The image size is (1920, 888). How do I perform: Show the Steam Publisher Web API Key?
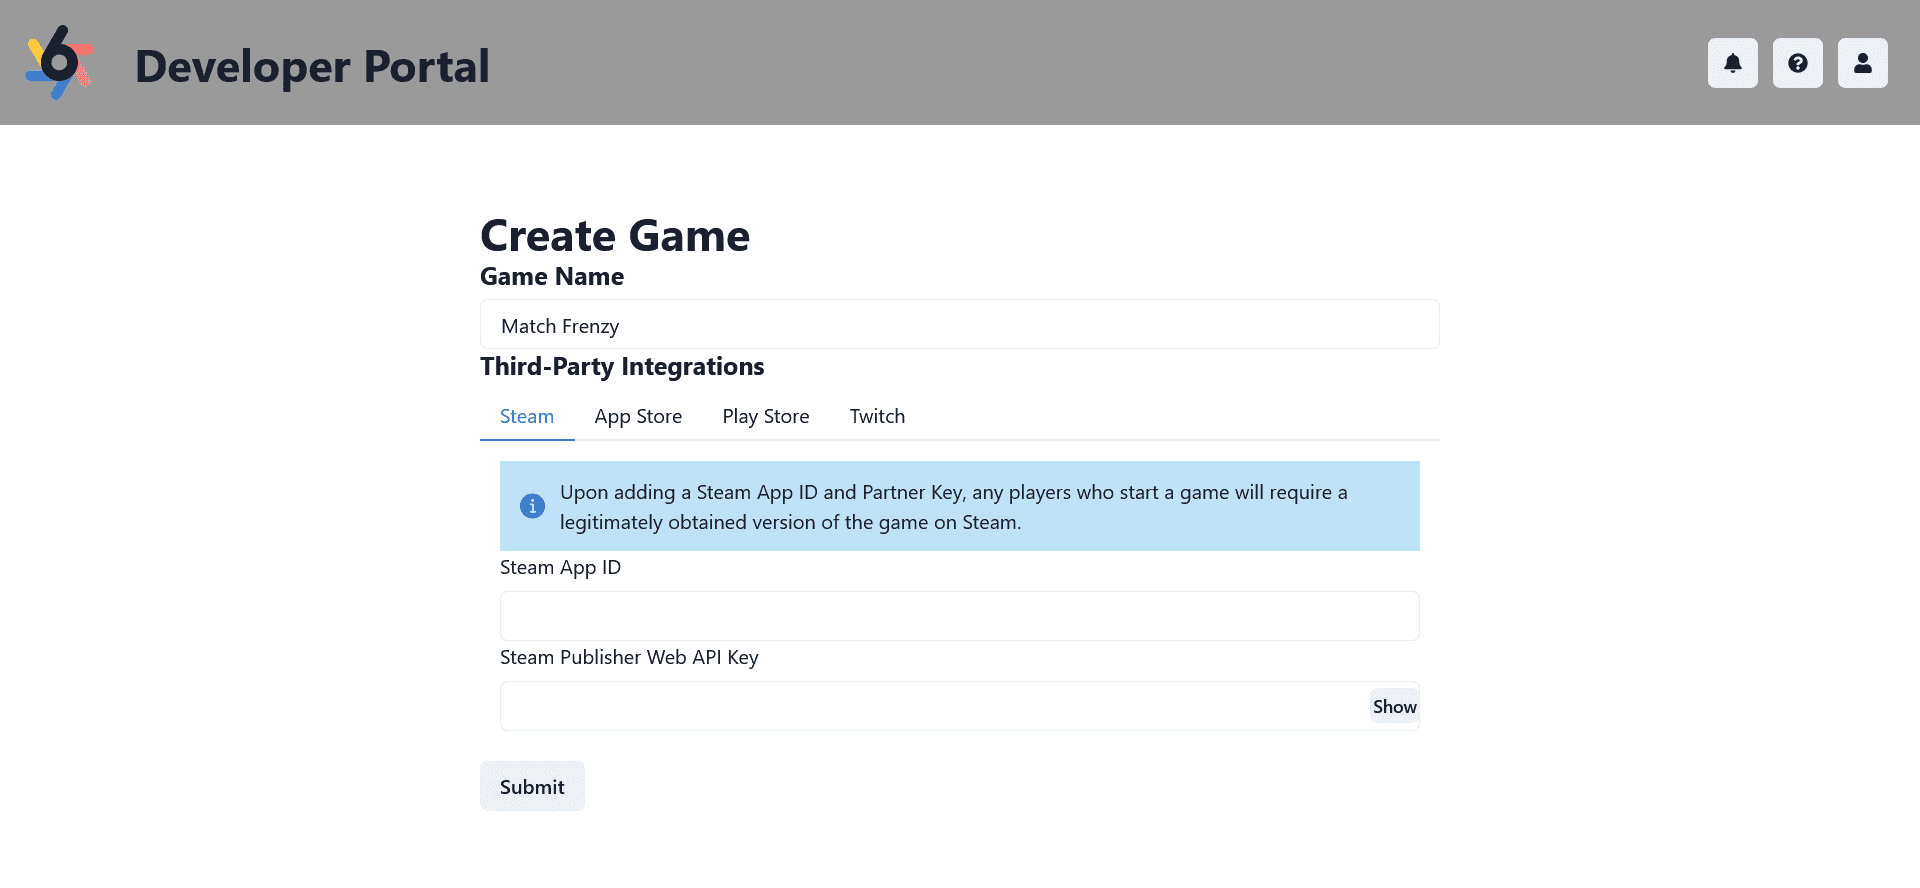pos(1394,706)
